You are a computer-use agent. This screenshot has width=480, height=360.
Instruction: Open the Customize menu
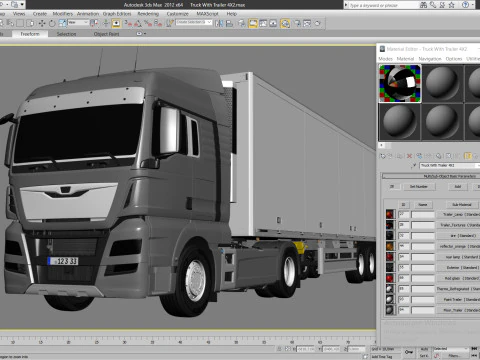(178, 14)
